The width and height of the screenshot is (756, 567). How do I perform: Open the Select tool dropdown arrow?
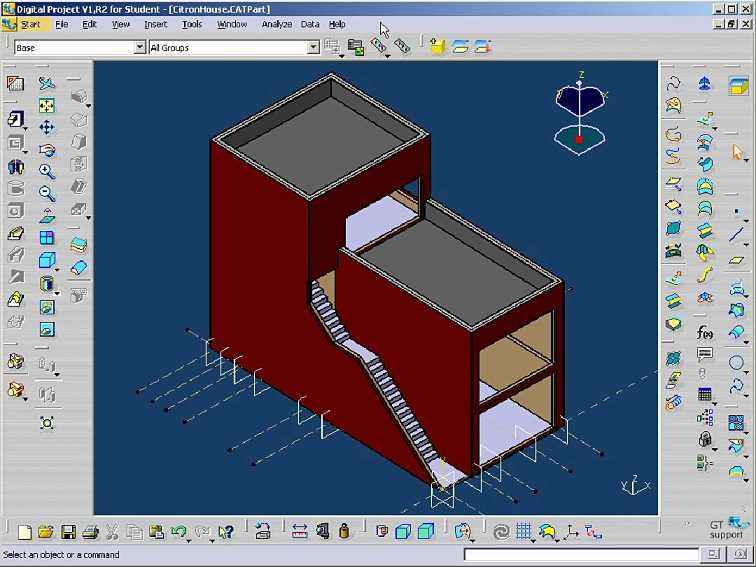click(x=747, y=161)
